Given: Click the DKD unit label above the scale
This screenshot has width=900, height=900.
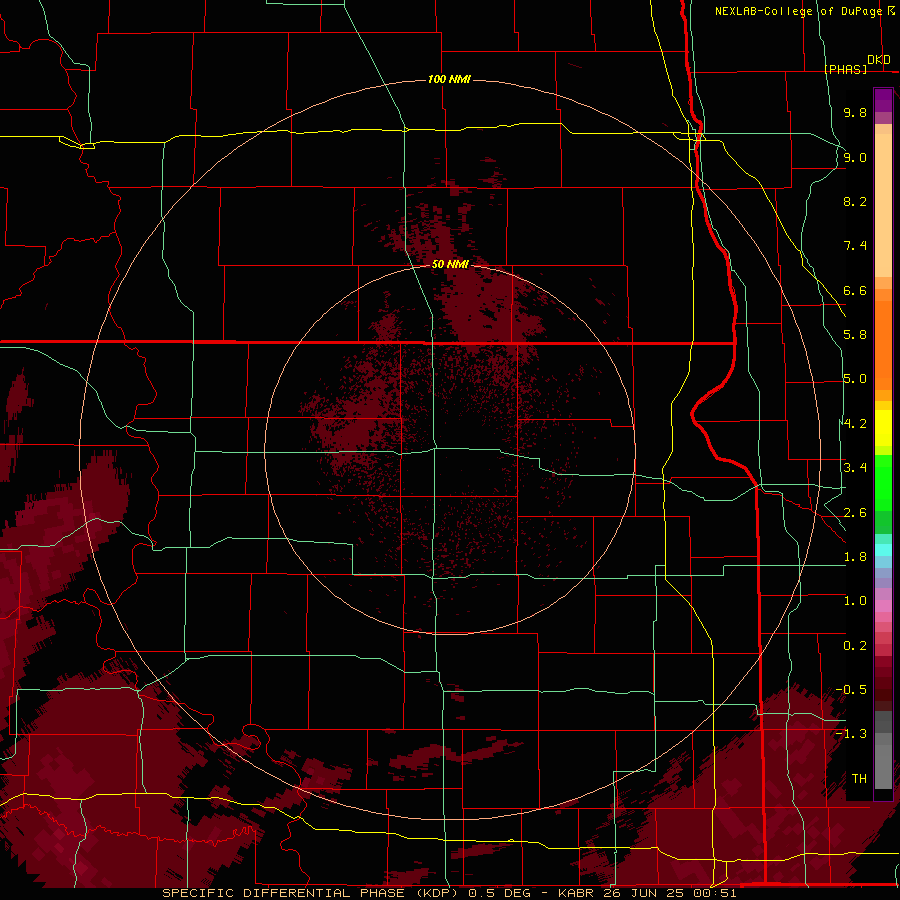Looking at the screenshot, I should point(879,60).
